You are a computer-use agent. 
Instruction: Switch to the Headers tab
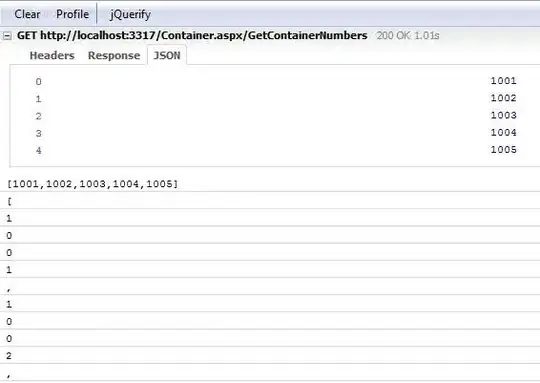point(52,55)
